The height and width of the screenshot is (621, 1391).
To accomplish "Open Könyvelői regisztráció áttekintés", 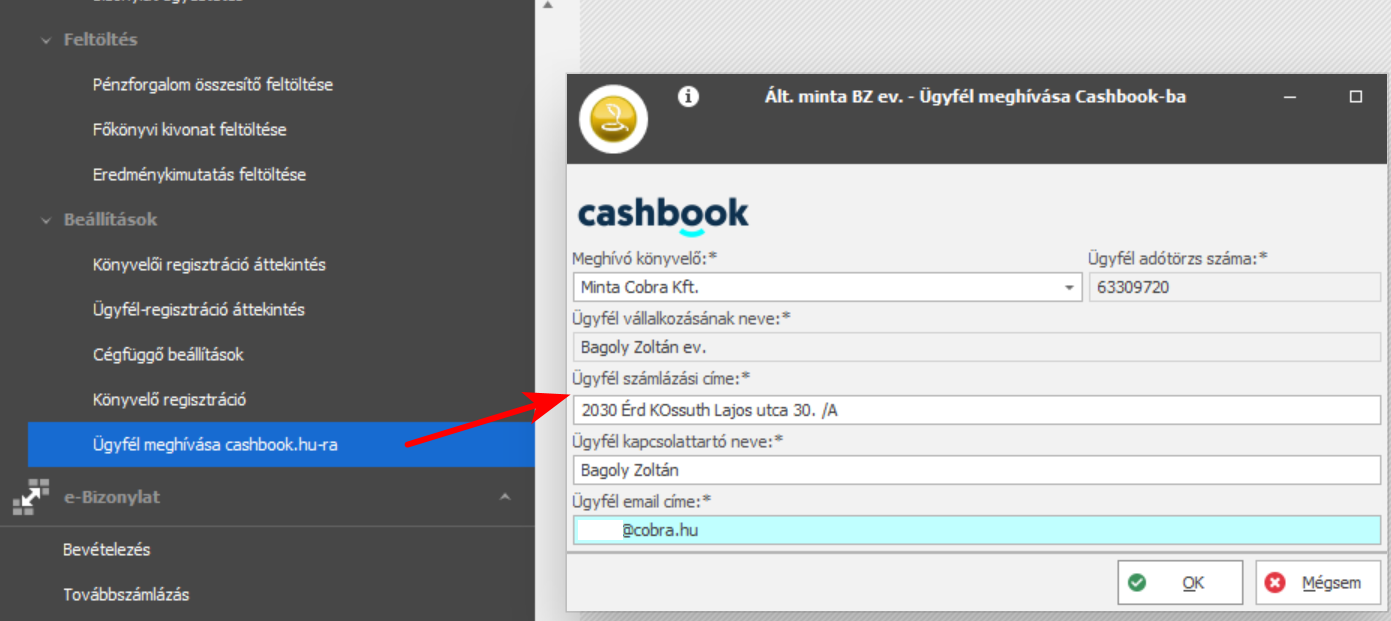I will (208, 265).
